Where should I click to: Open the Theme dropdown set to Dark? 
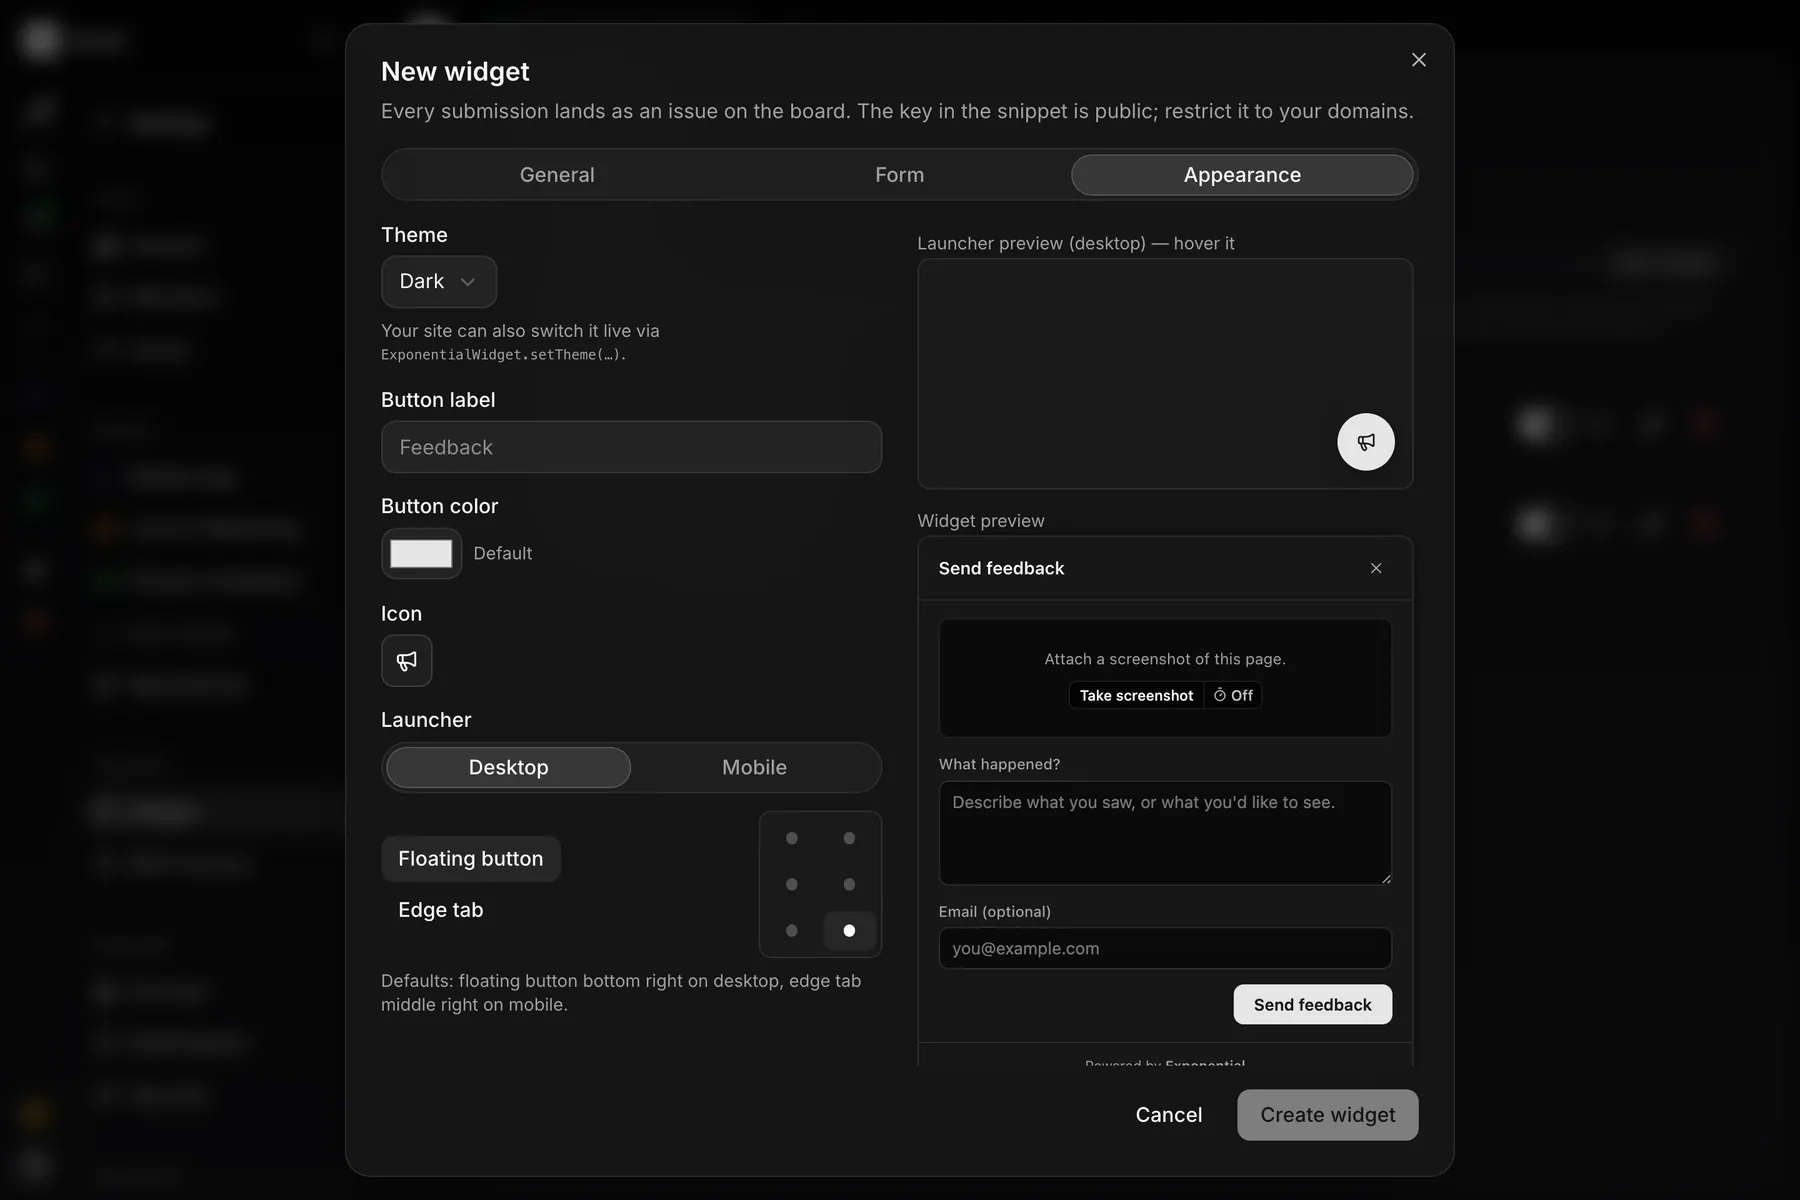click(439, 282)
